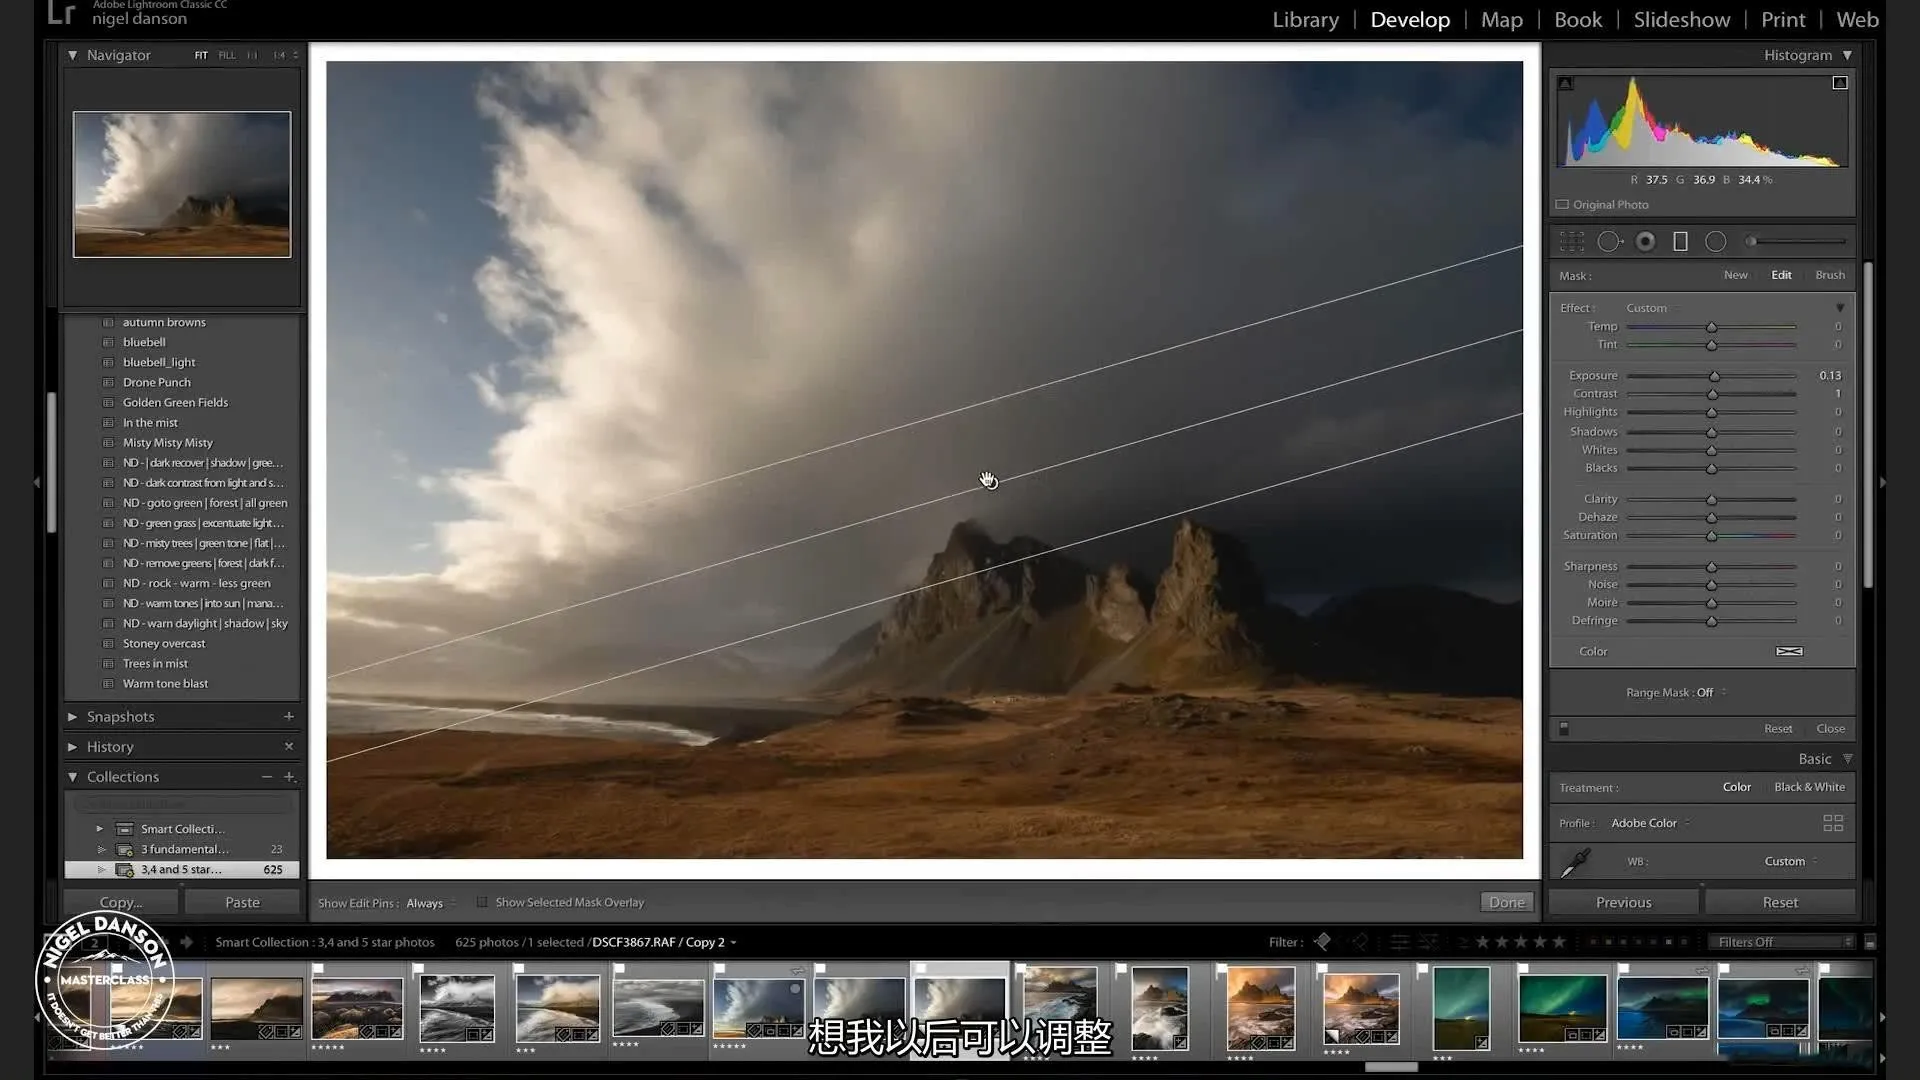The width and height of the screenshot is (1920, 1080).
Task: Click the autumn browns preset icon
Action: (x=108, y=322)
